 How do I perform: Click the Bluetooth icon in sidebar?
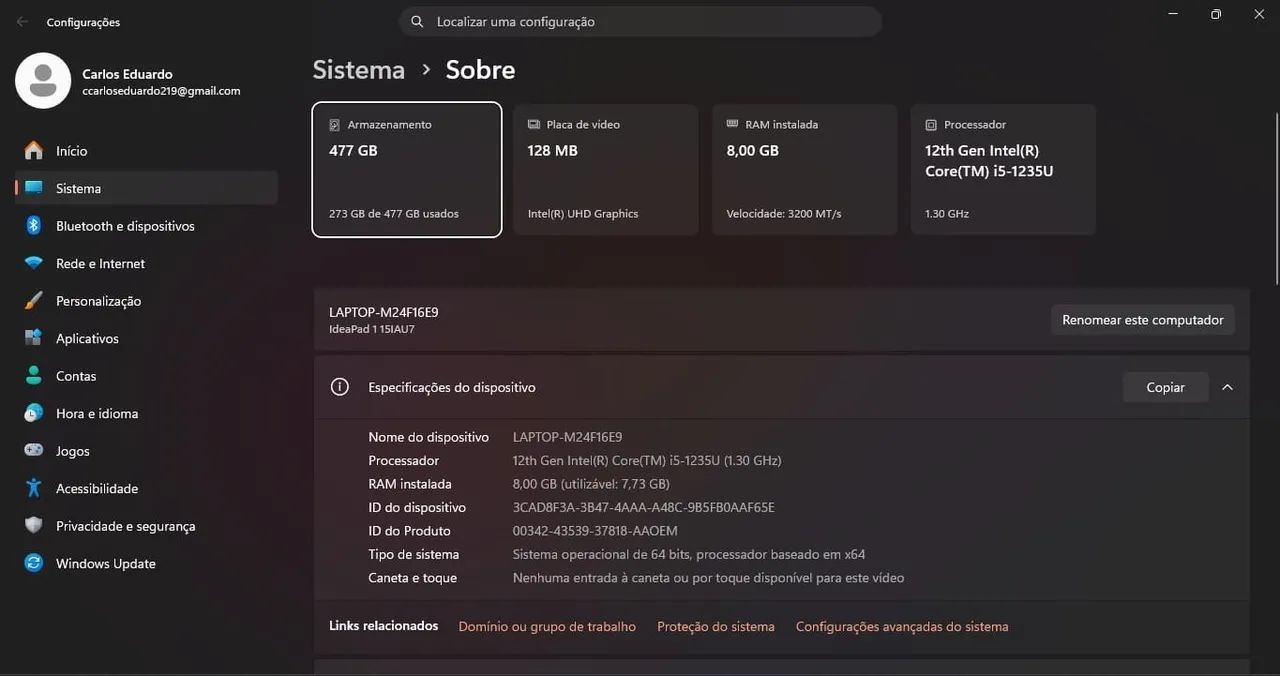tap(34, 226)
